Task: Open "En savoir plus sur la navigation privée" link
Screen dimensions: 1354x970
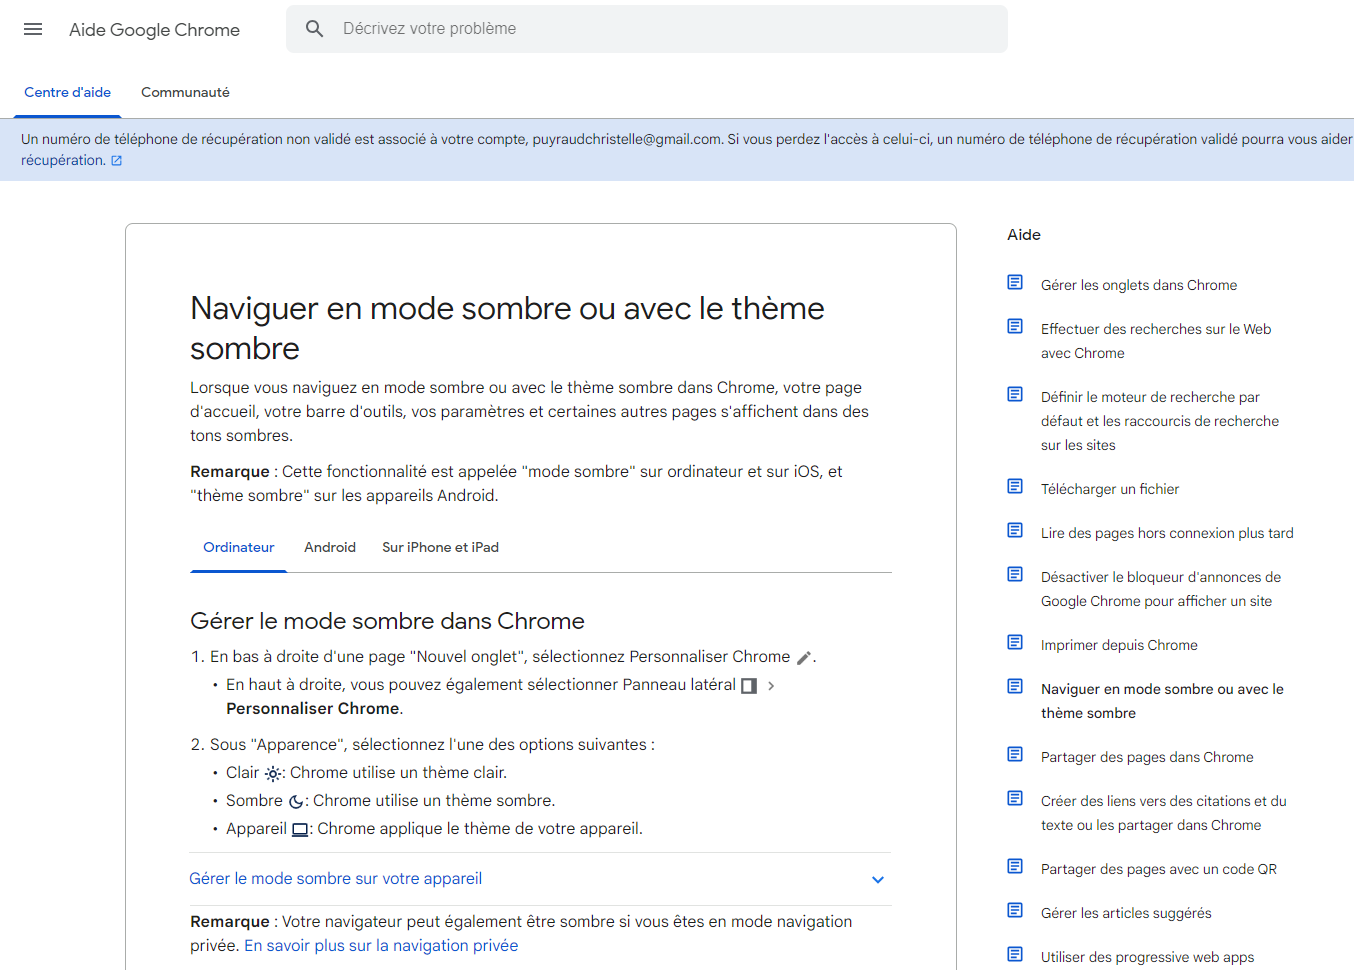Action: pos(381,946)
